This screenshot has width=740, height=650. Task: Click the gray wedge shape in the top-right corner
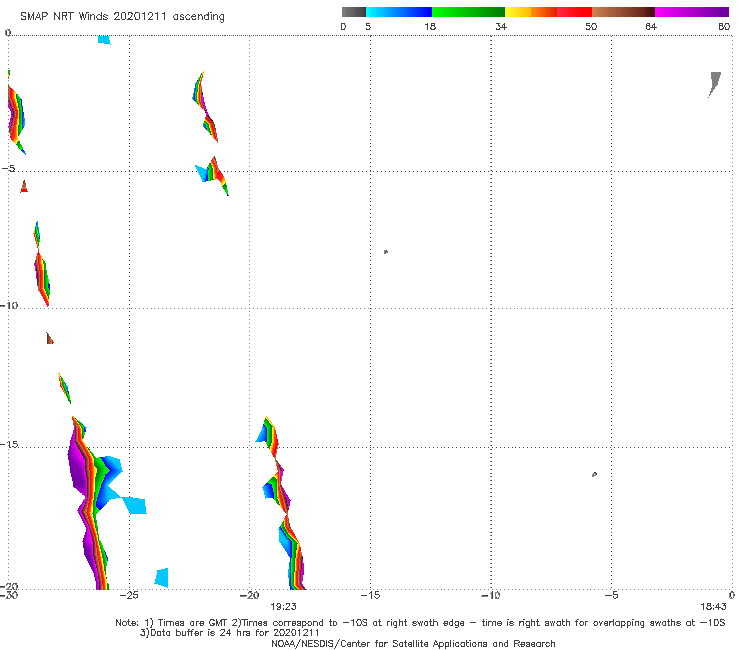(x=715, y=84)
